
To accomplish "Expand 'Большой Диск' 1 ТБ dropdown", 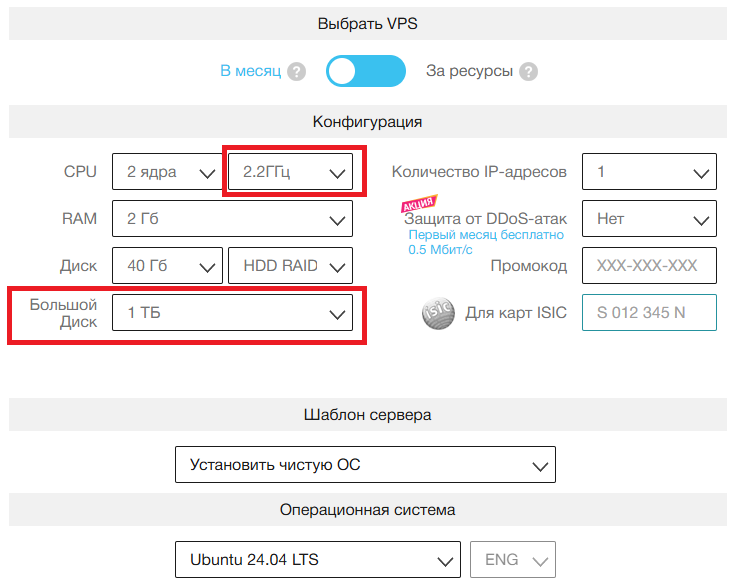I will click(x=232, y=313).
